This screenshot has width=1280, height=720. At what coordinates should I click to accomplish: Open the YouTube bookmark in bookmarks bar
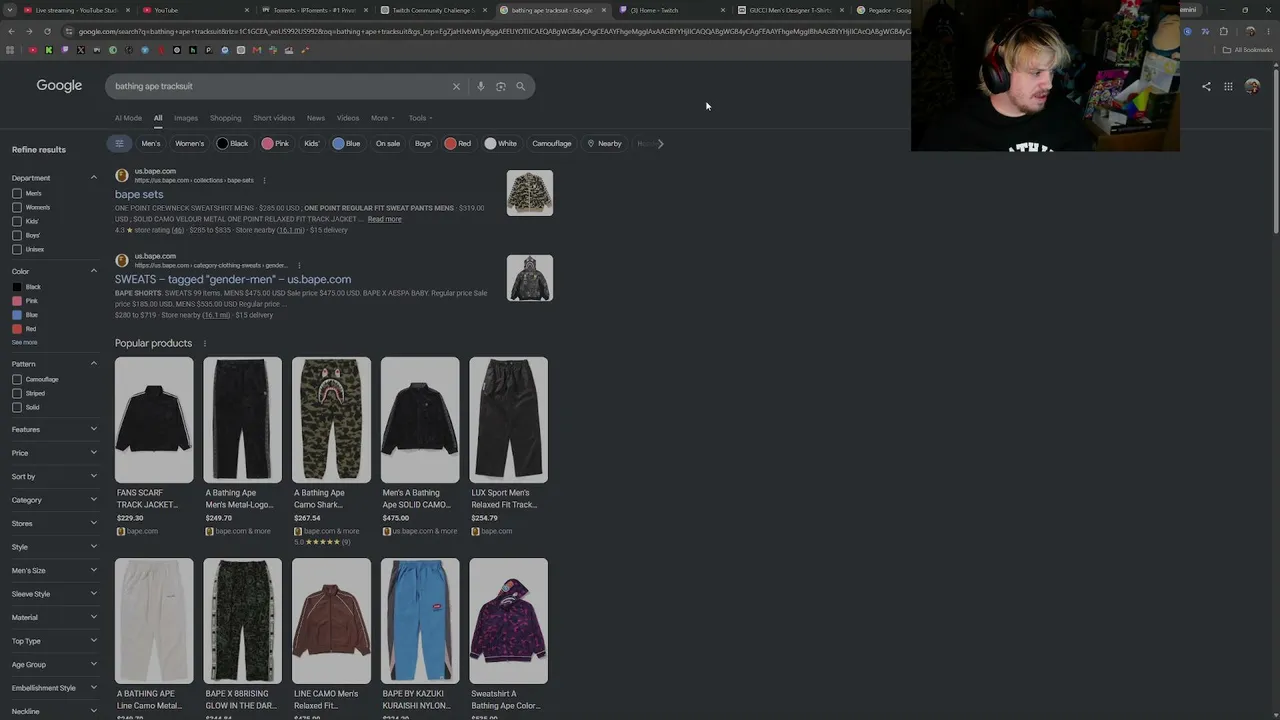click(33, 50)
